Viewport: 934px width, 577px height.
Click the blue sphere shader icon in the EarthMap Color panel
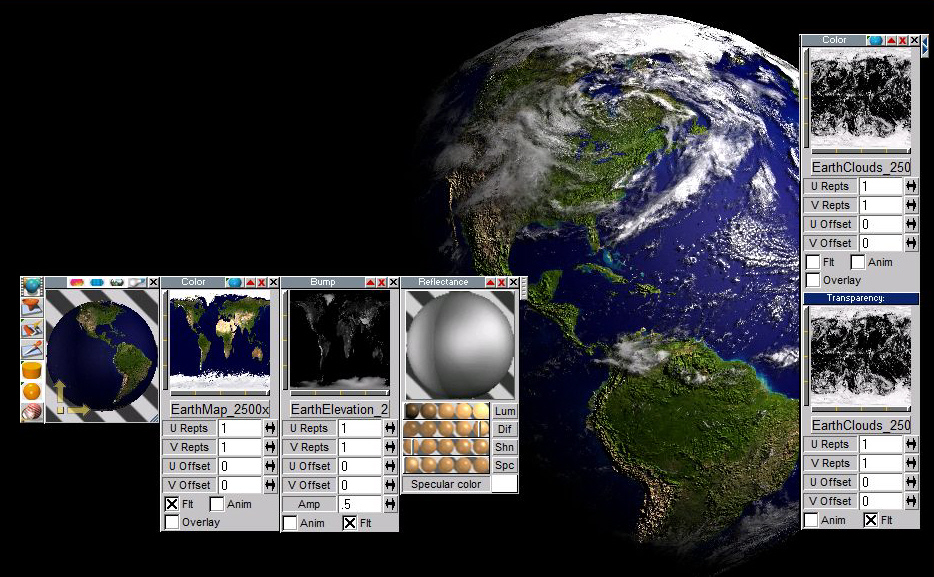tap(235, 282)
